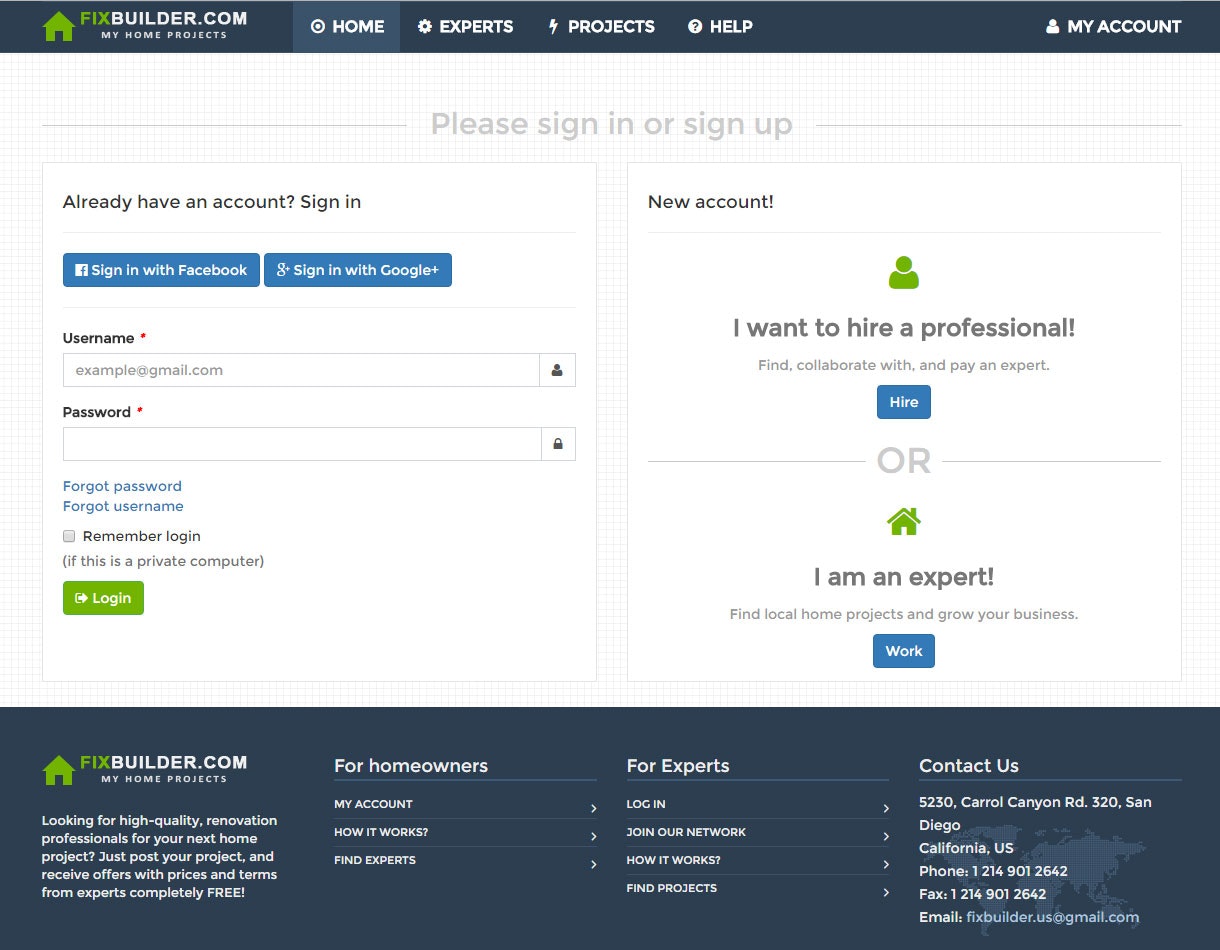Click arrow next to Find Experts

click(593, 864)
